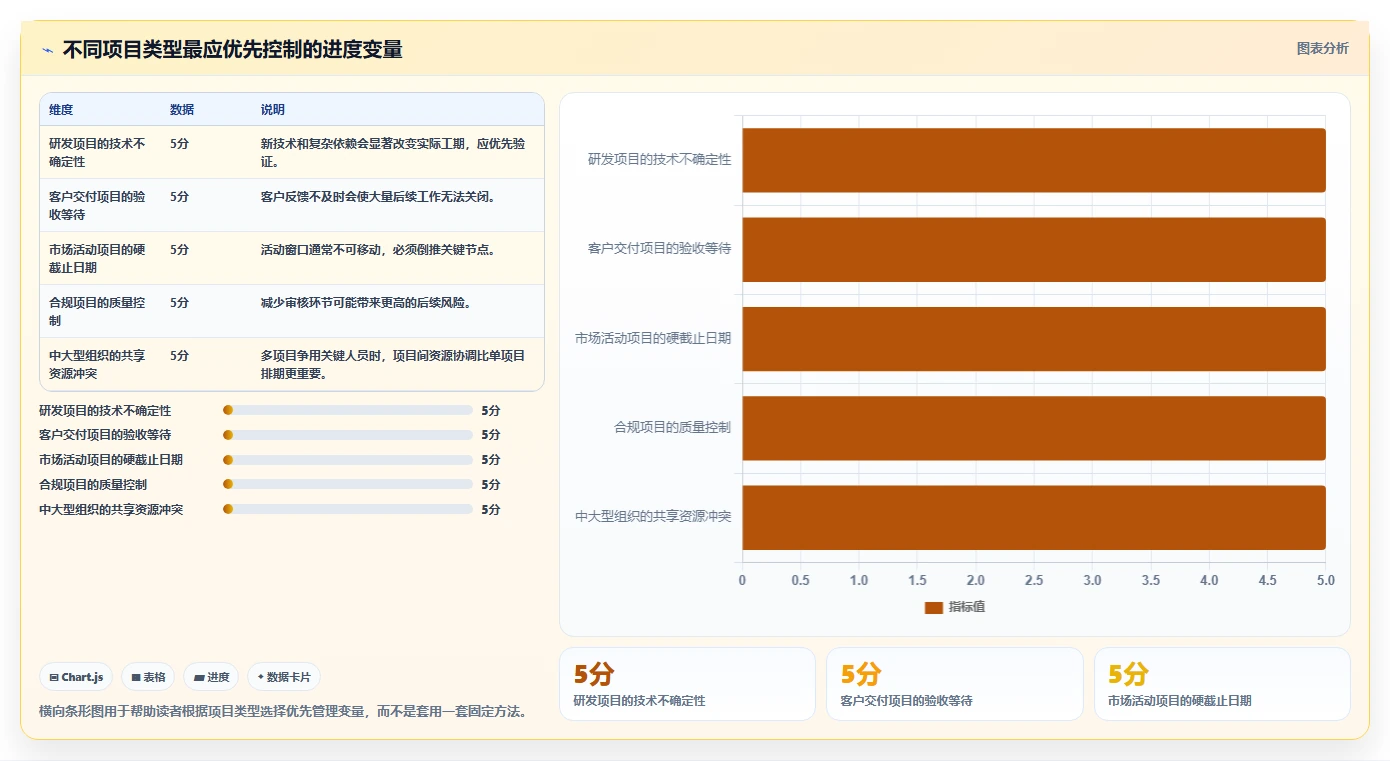Click the chart bar for 合规项目的质量控制
1390x761 pixels.
point(1034,428)
